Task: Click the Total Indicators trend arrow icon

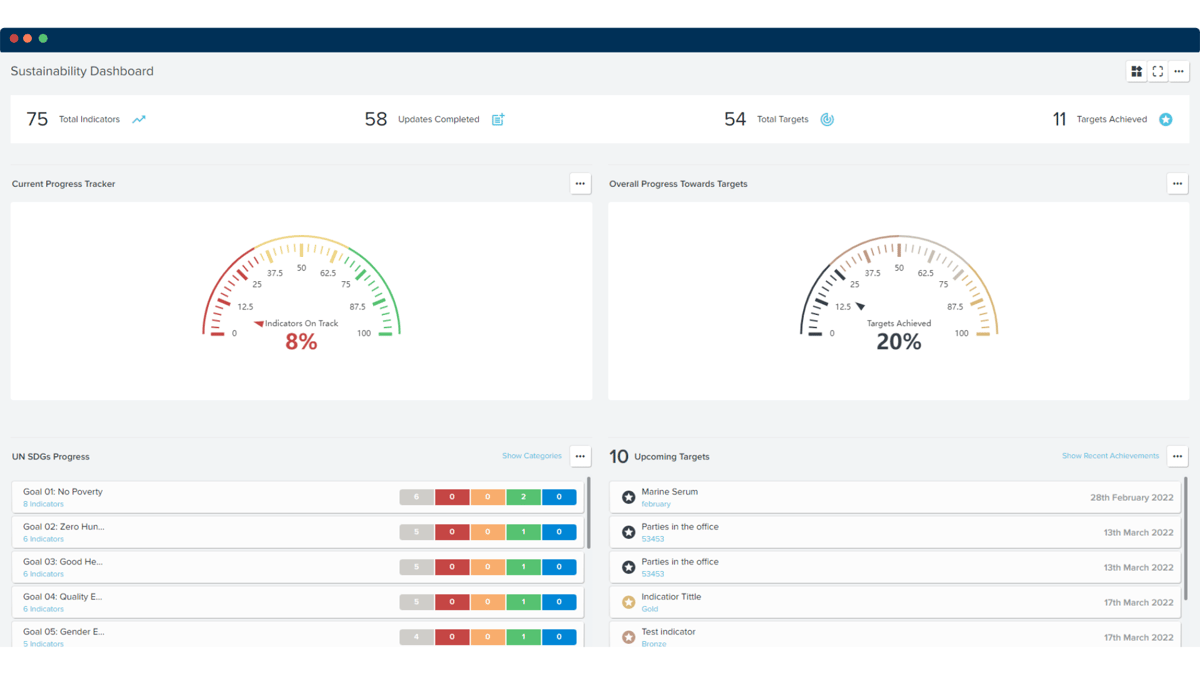Action: (139, 119)
